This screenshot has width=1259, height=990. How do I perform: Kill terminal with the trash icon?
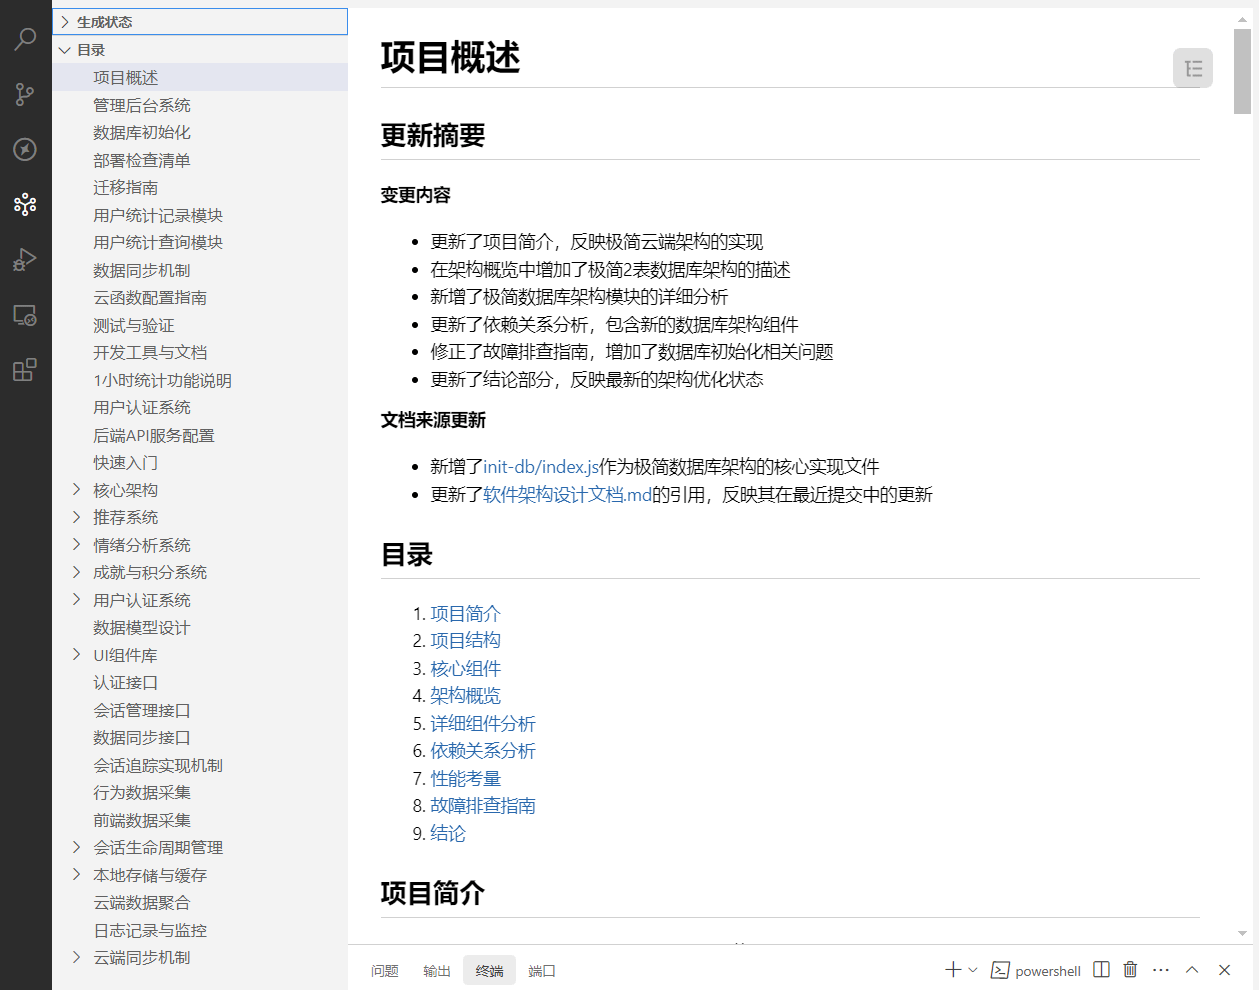click(1130, 970)
